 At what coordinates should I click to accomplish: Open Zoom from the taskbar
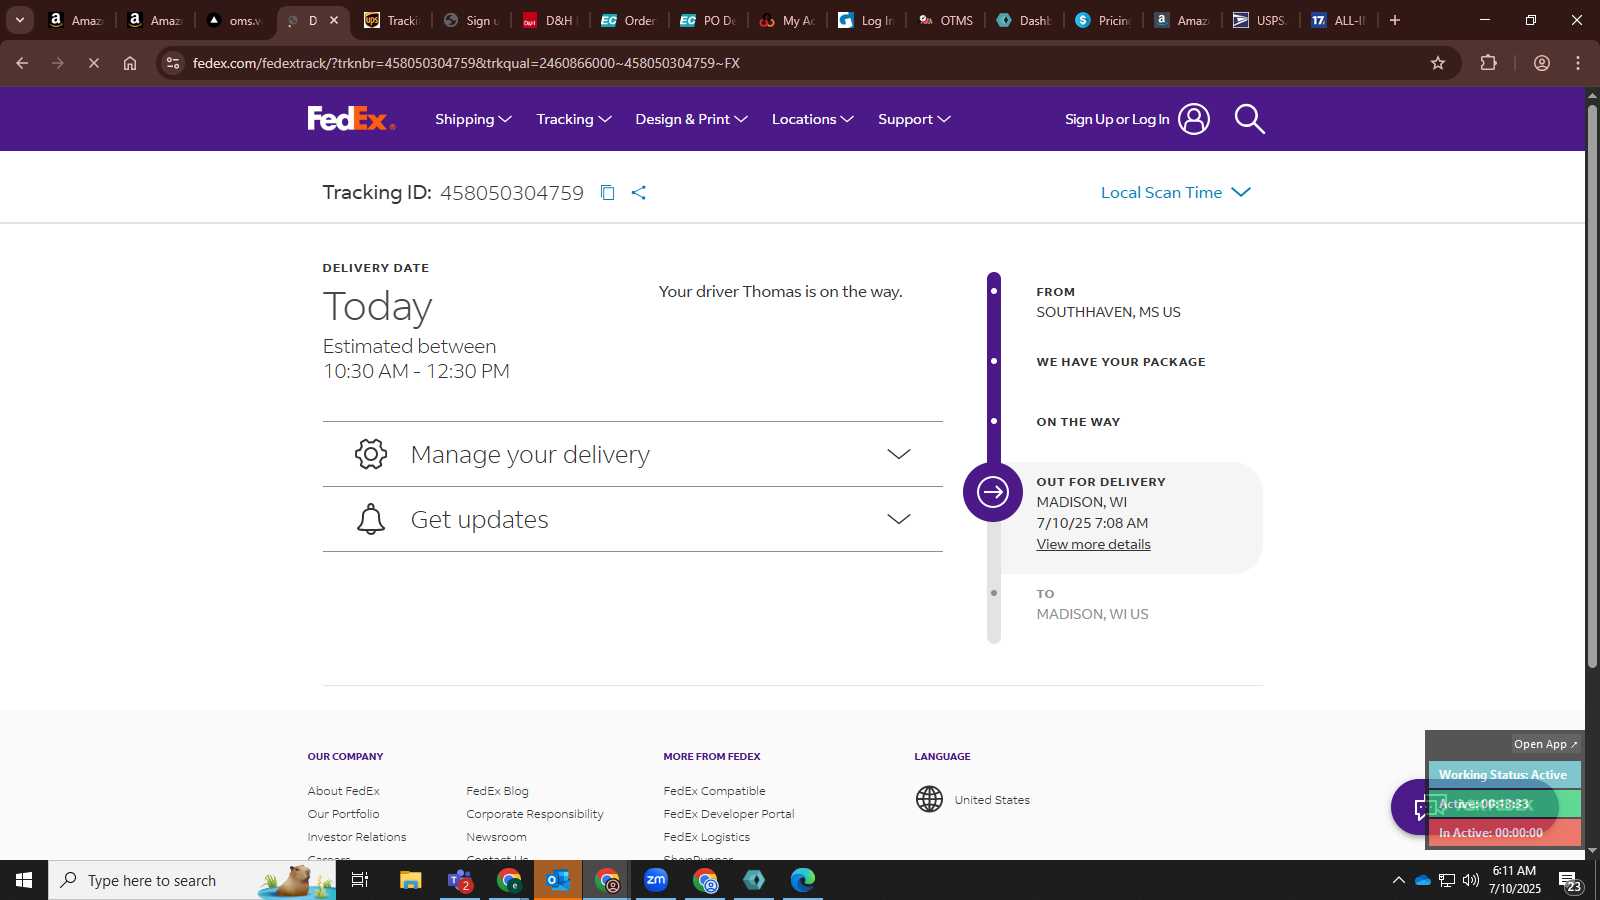tap(656, 880)
